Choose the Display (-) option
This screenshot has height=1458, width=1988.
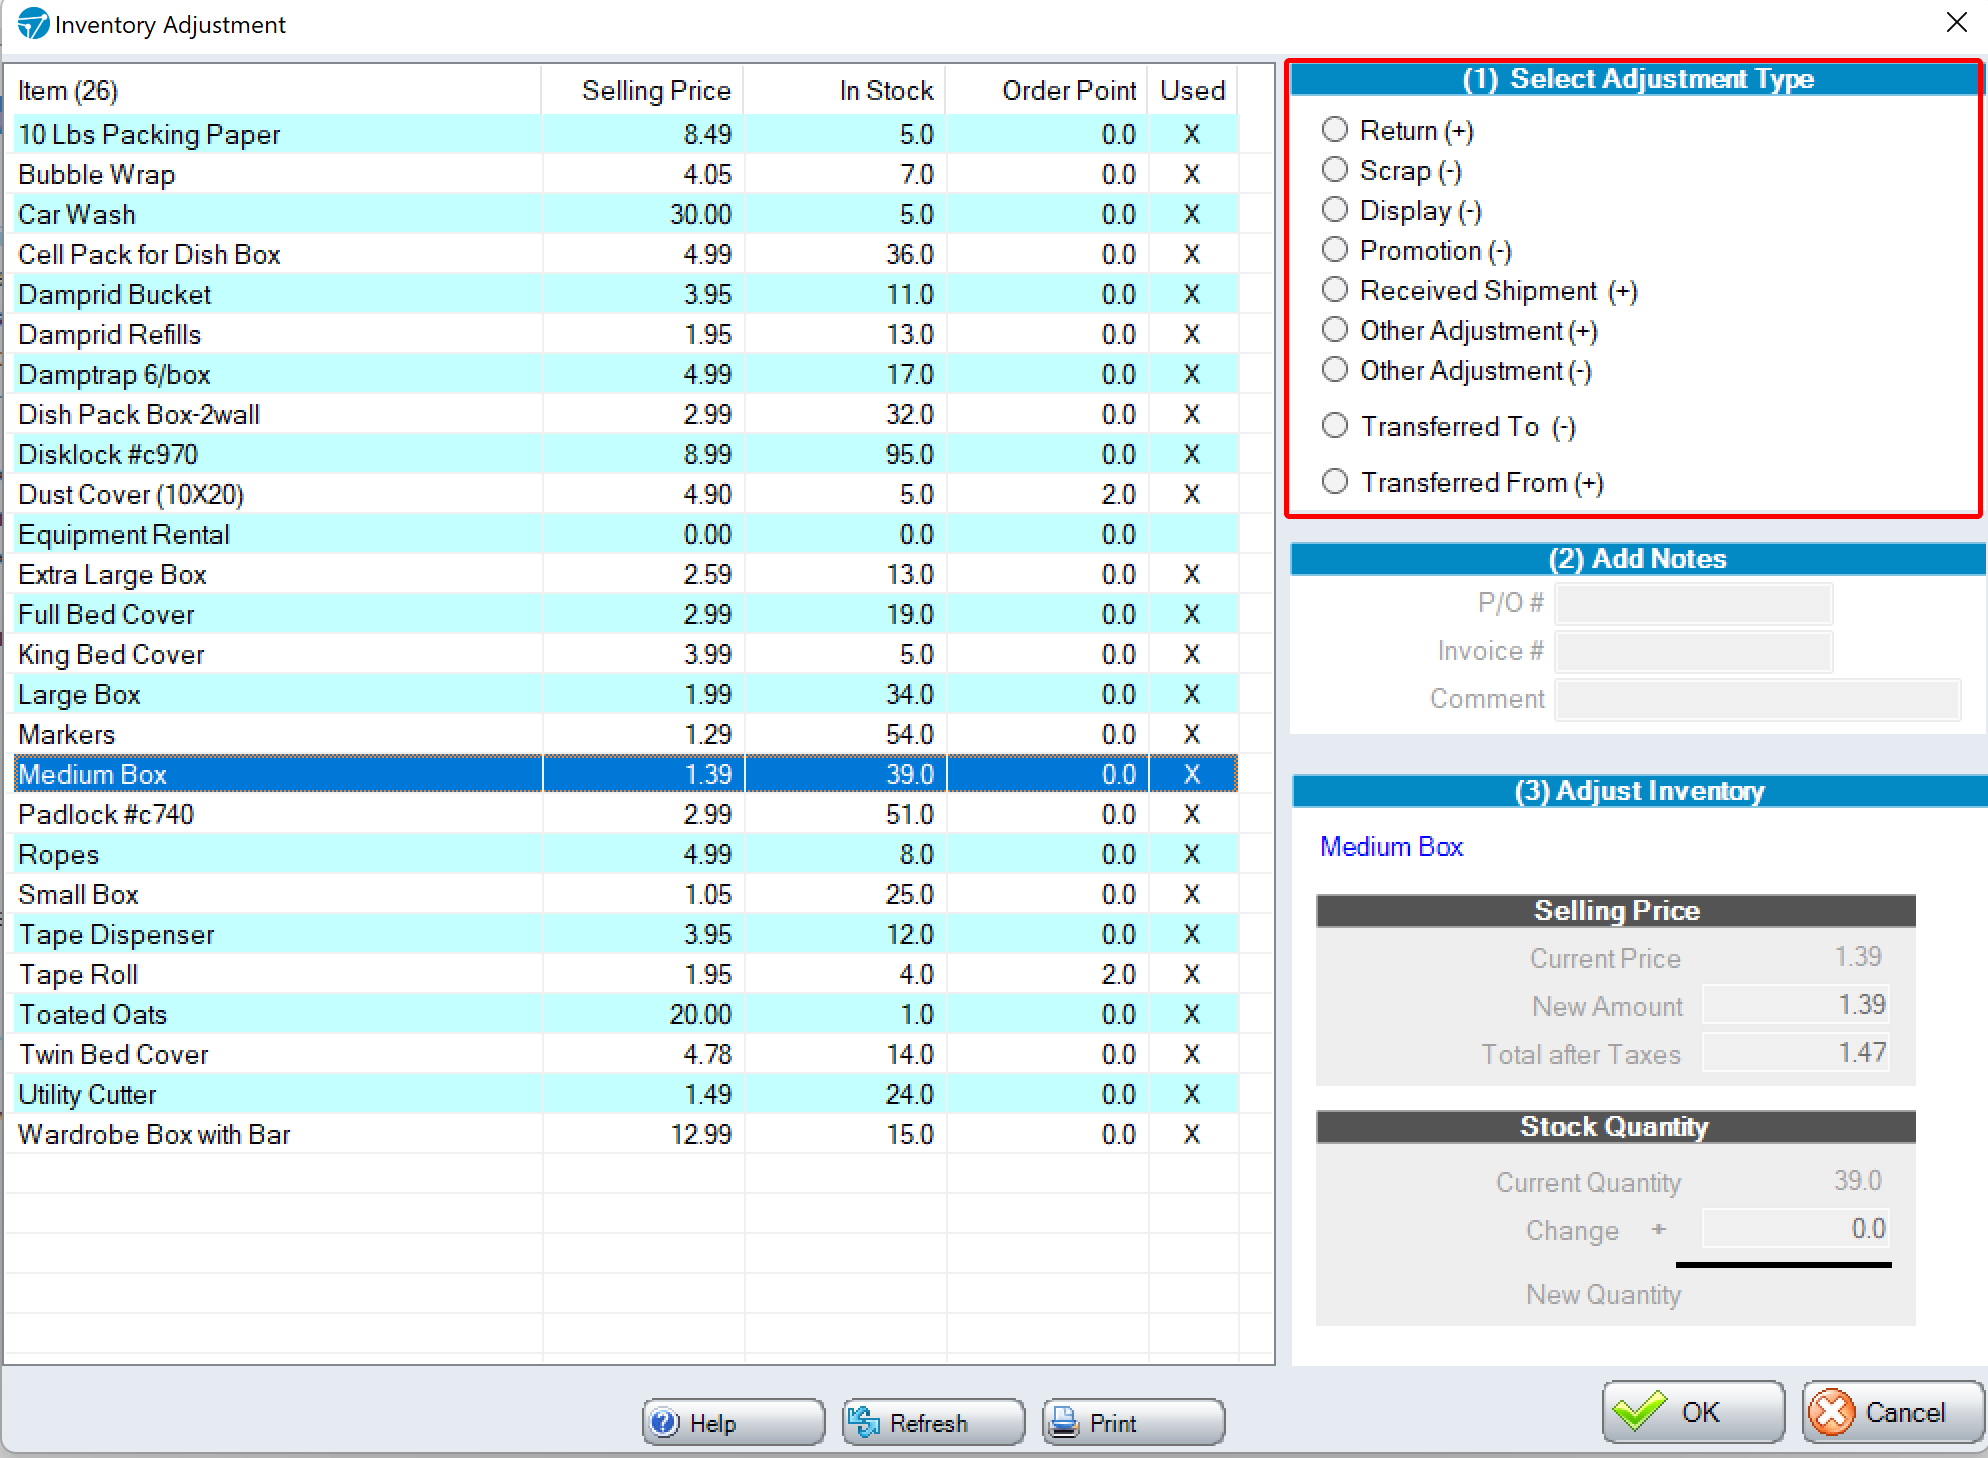tap(1335, 210)
